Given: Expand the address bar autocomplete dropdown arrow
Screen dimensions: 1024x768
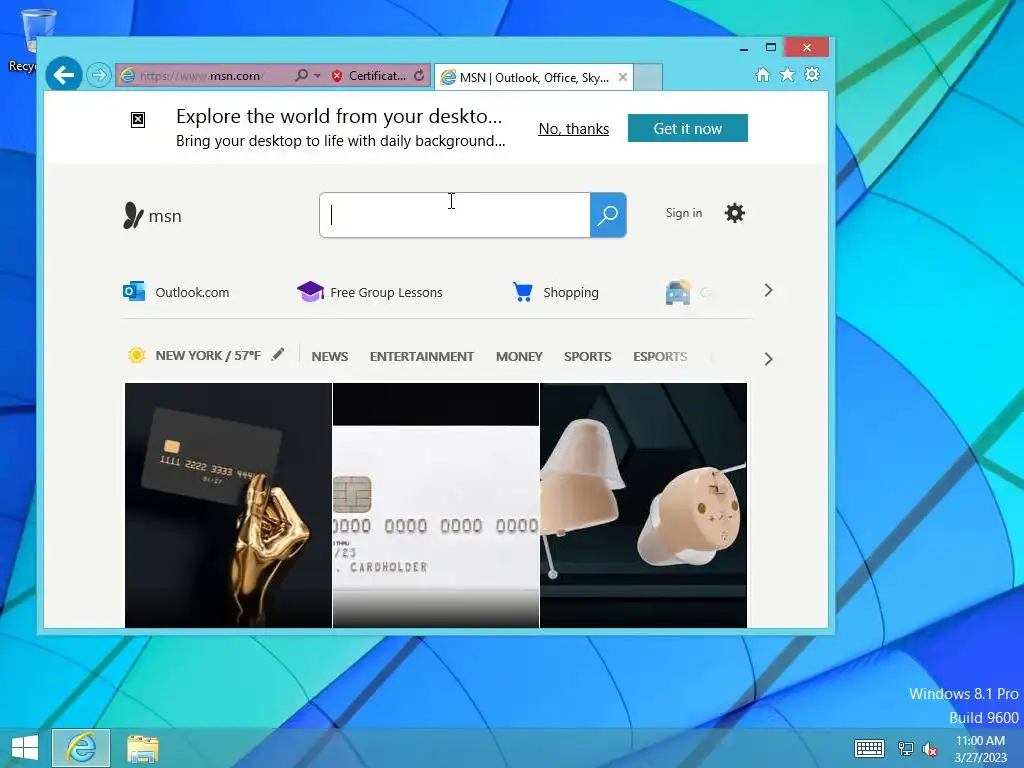Looking at the screenshot, I should 317,76.
